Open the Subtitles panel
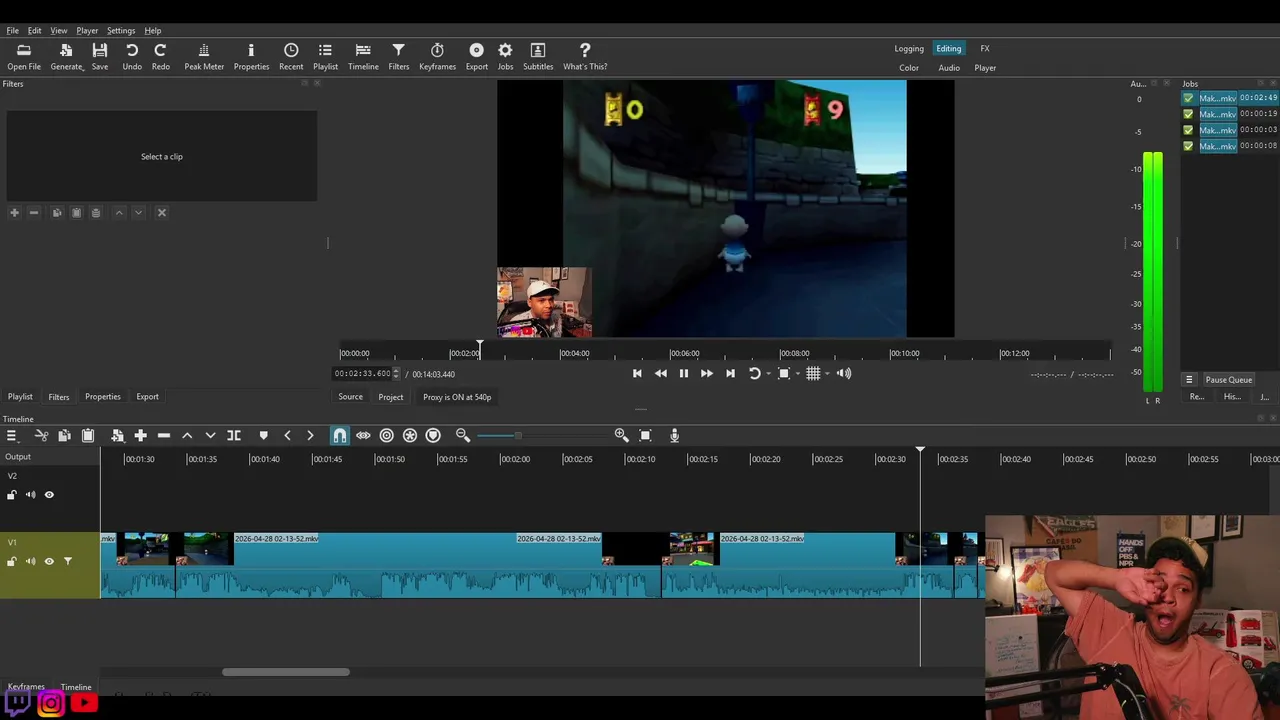Viewport: 1280px width, 720px height. click(538, 57)
